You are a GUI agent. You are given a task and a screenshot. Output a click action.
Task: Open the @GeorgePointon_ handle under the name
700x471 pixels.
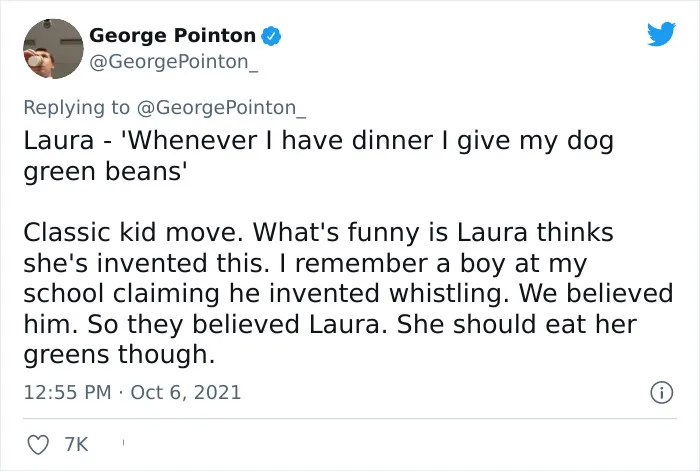[x=174, y=62]
